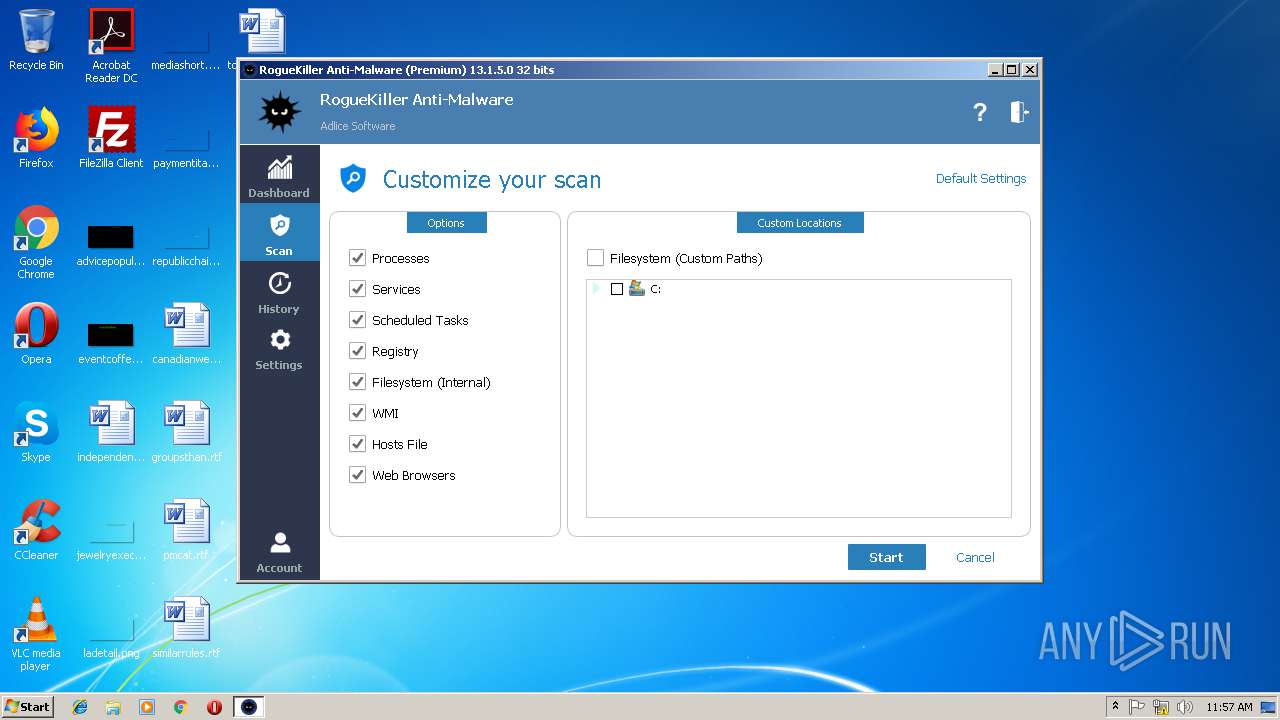This screenshot has height=720, width=1280.
Task: Open Recycle Bin on desktop
Action: (x=36, y=40)
